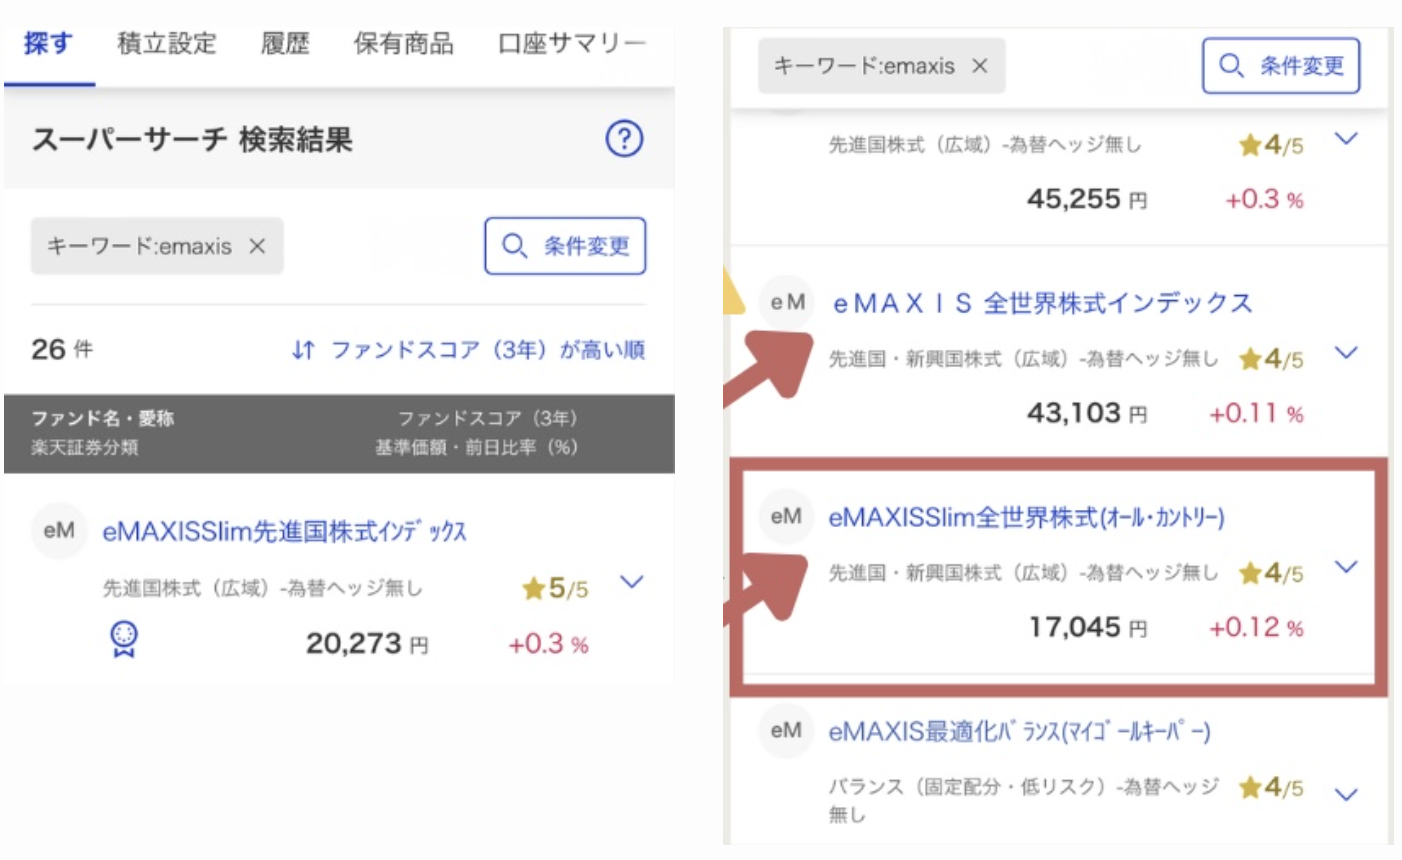
Task: Click eM logo beside eMAXIS最適化バランス
Action: click(x=786, y=730)
